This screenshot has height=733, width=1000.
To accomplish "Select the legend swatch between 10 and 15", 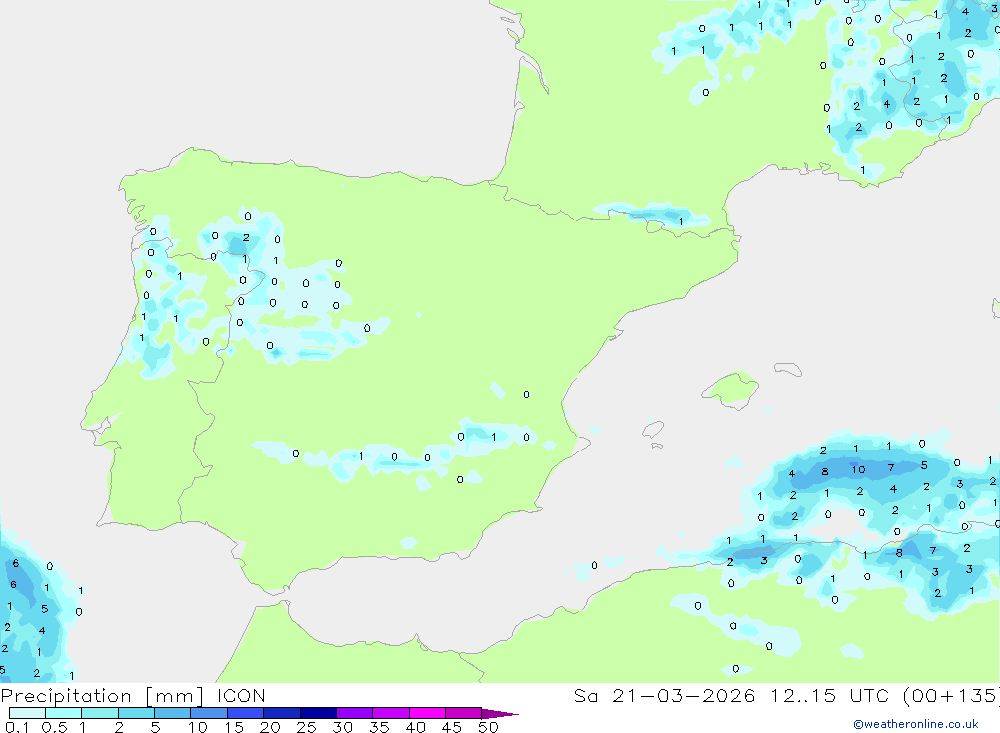I will (x=209, y=713).
